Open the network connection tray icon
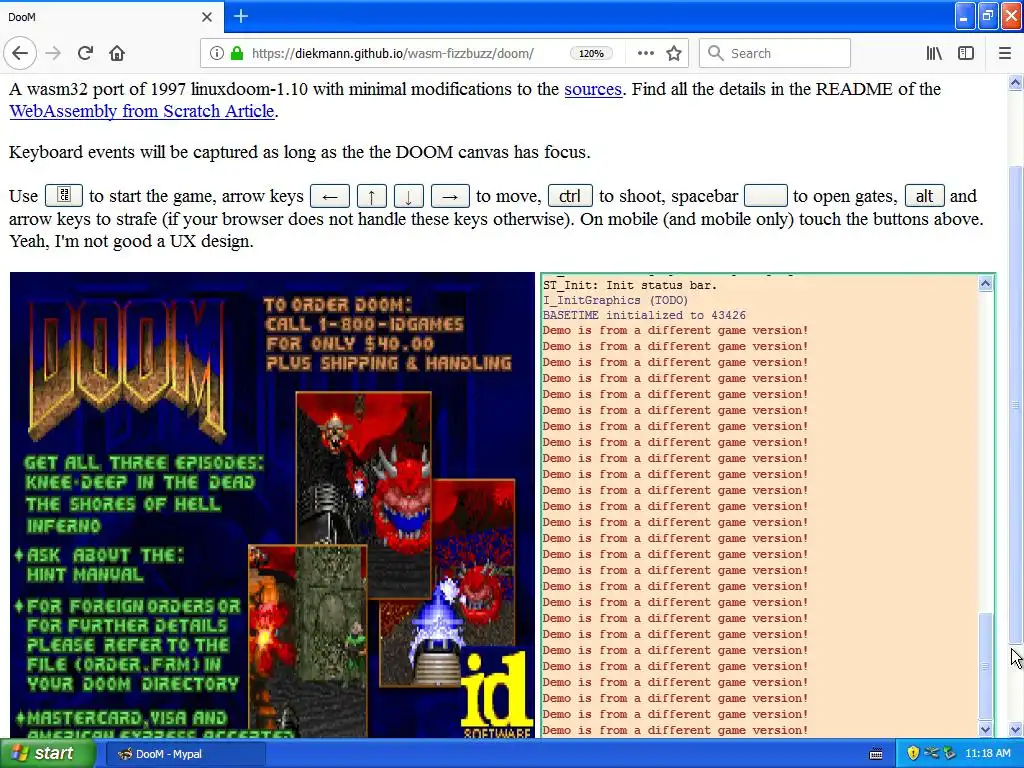The height and width of the screenshot is (768, 1024). [932, 754]
